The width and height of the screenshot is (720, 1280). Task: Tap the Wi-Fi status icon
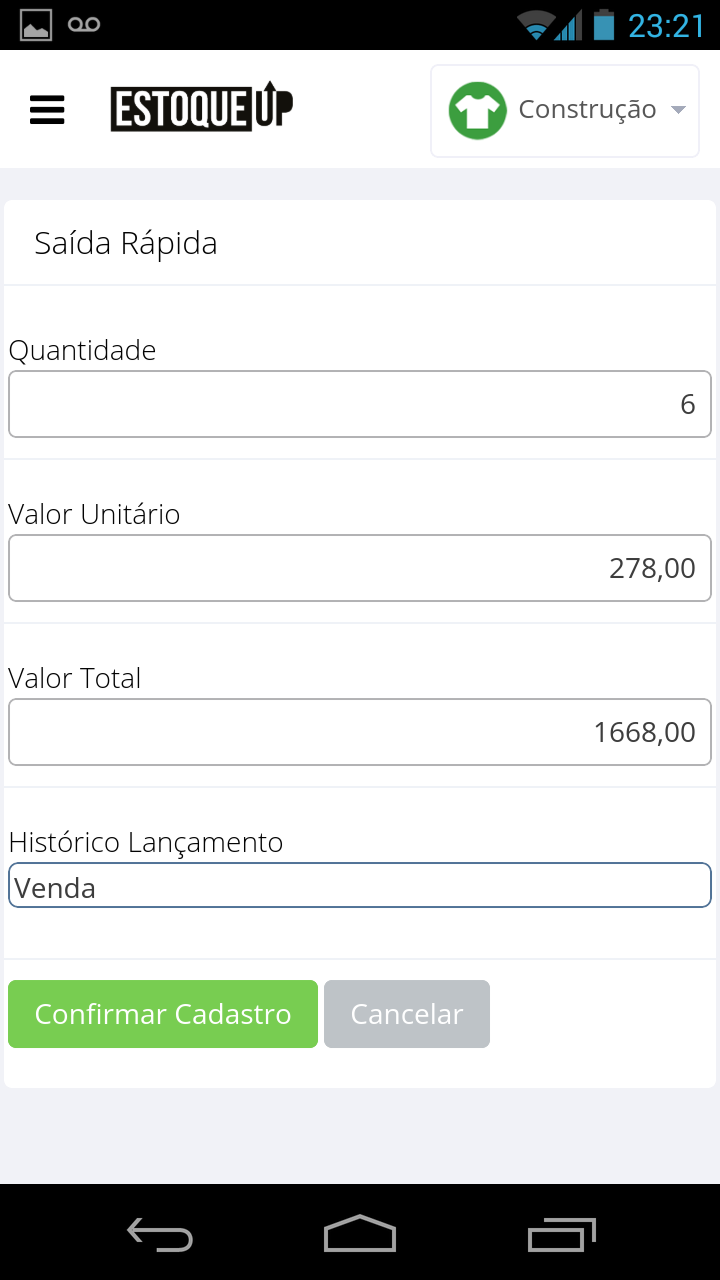click(536, 25)
